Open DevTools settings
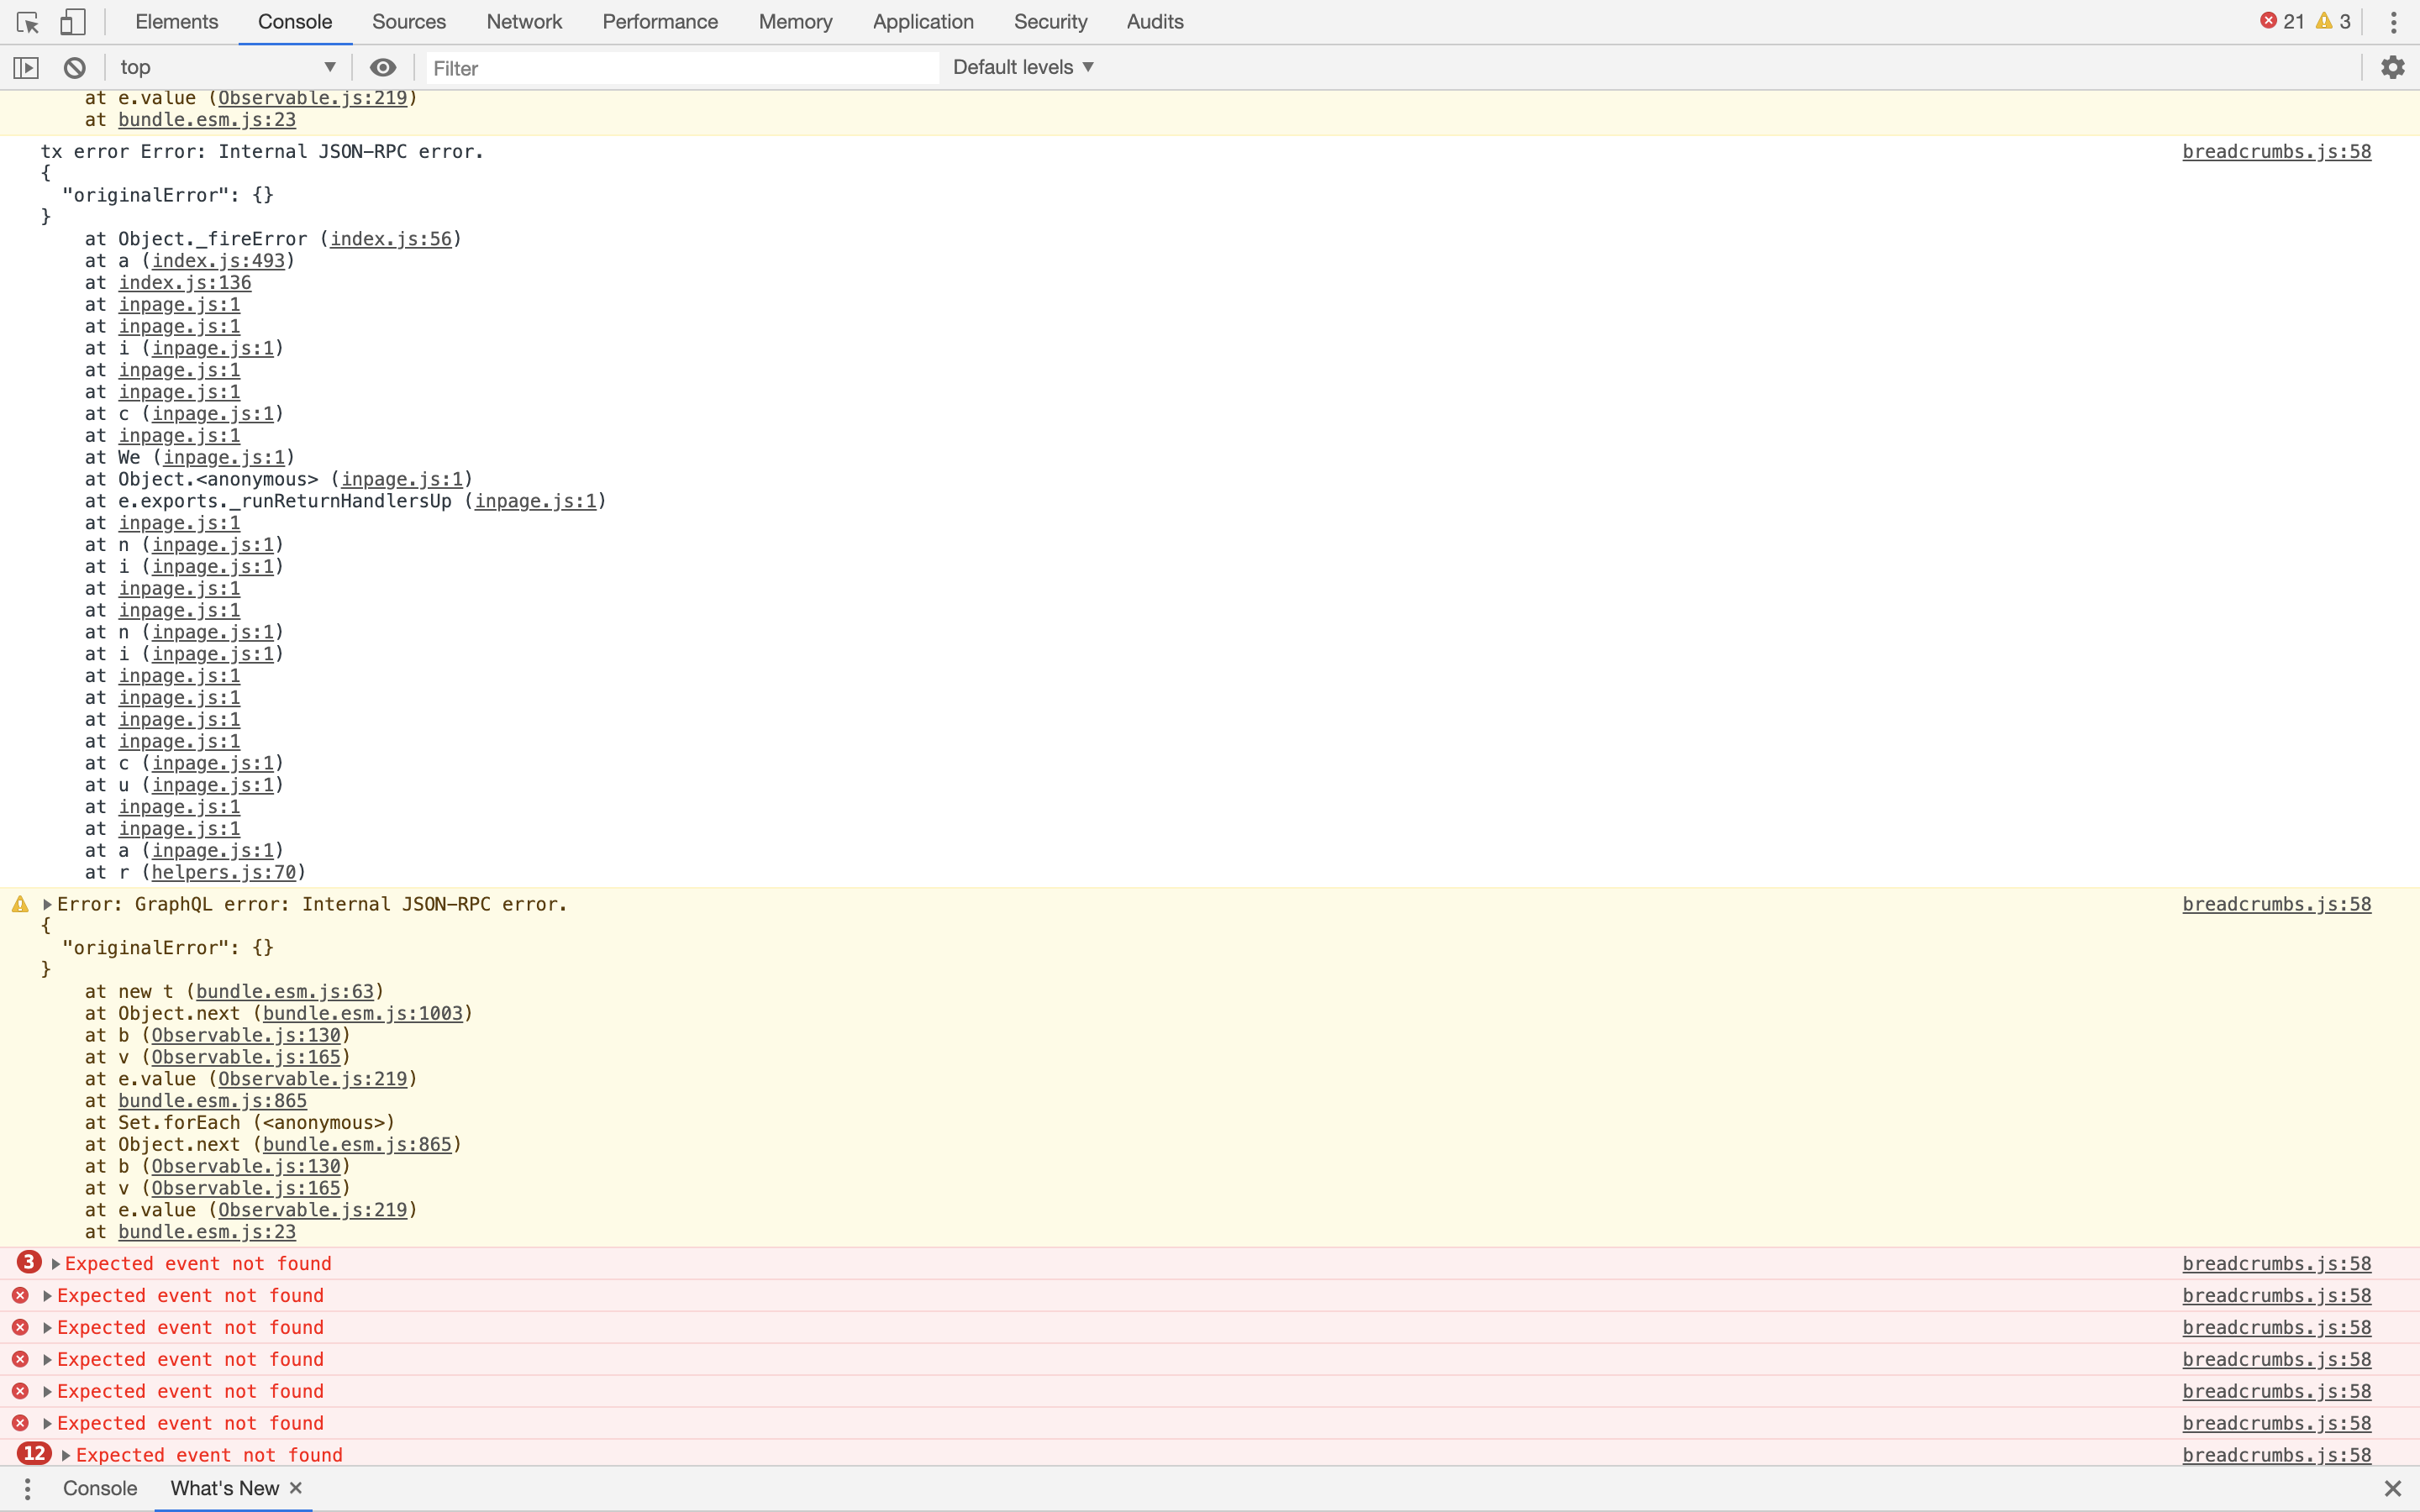The image size is (2420, 1512). point(2393,67)
